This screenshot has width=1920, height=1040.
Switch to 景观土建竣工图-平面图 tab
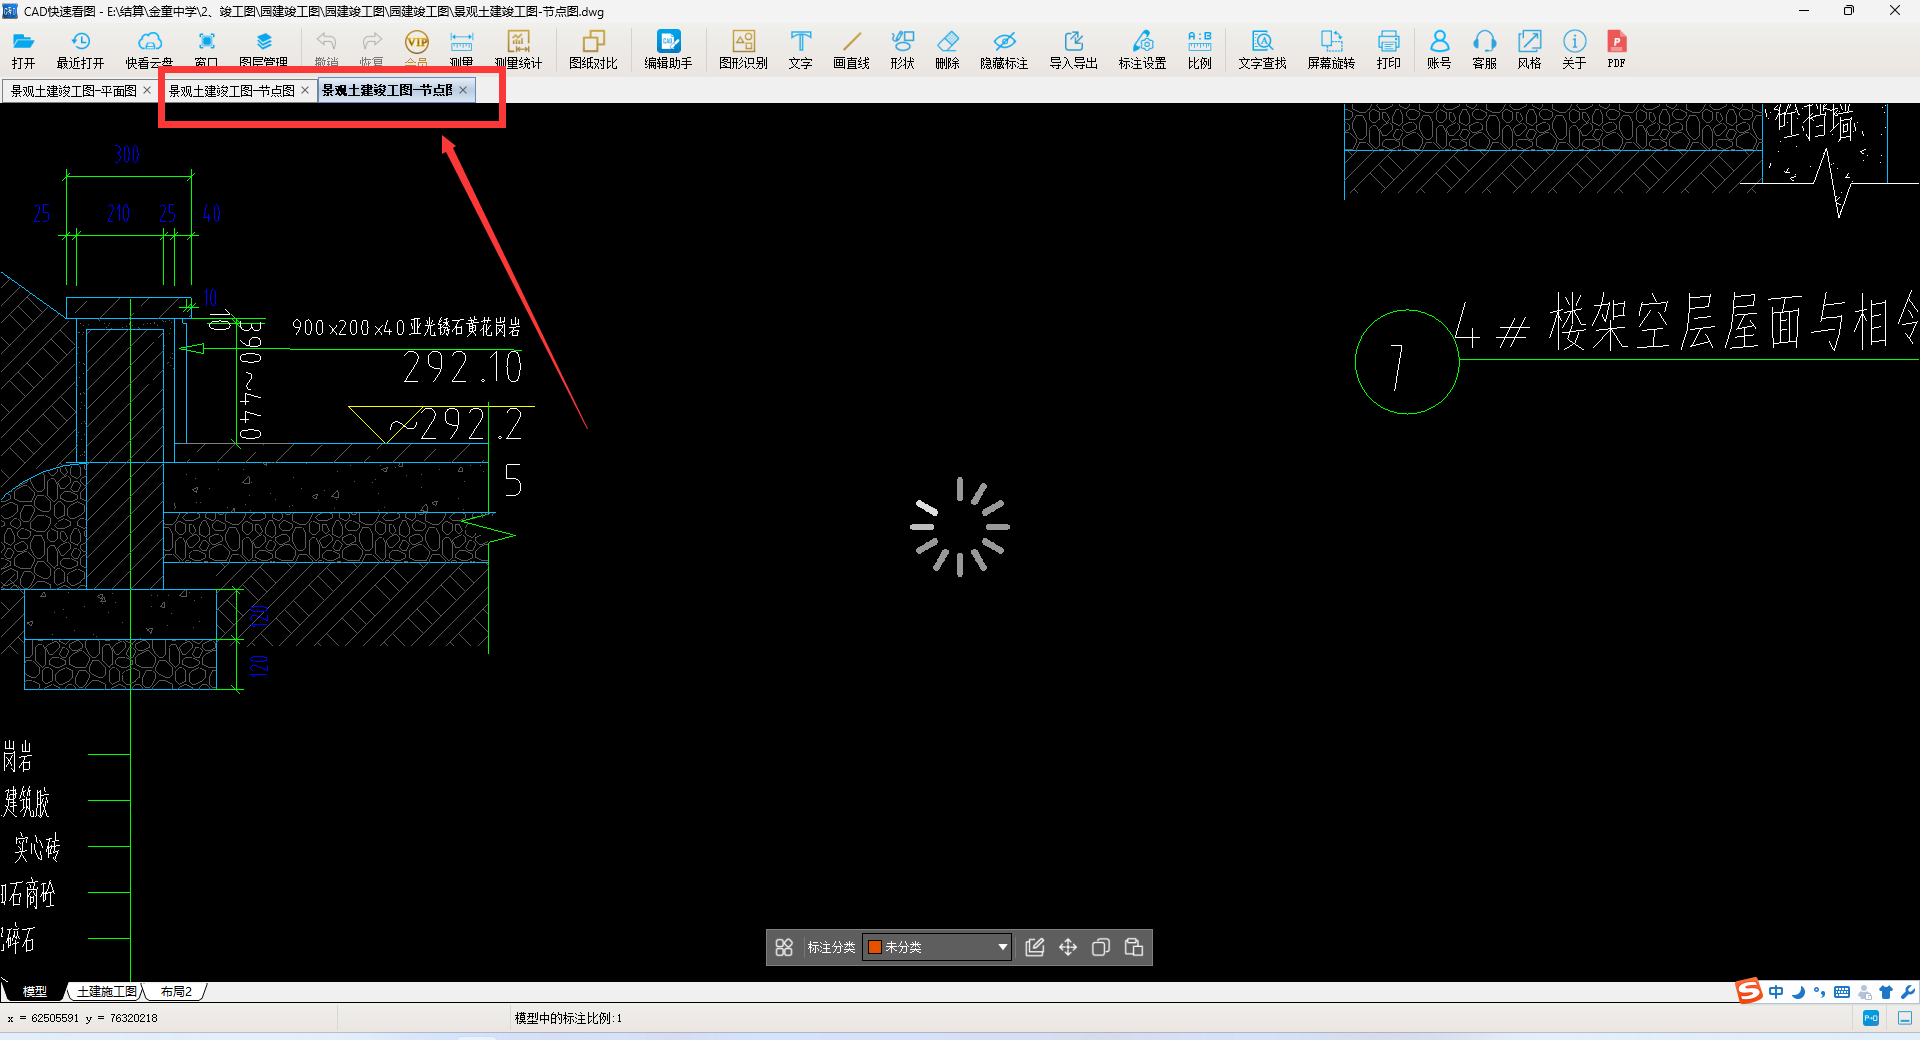click(73, 90)
